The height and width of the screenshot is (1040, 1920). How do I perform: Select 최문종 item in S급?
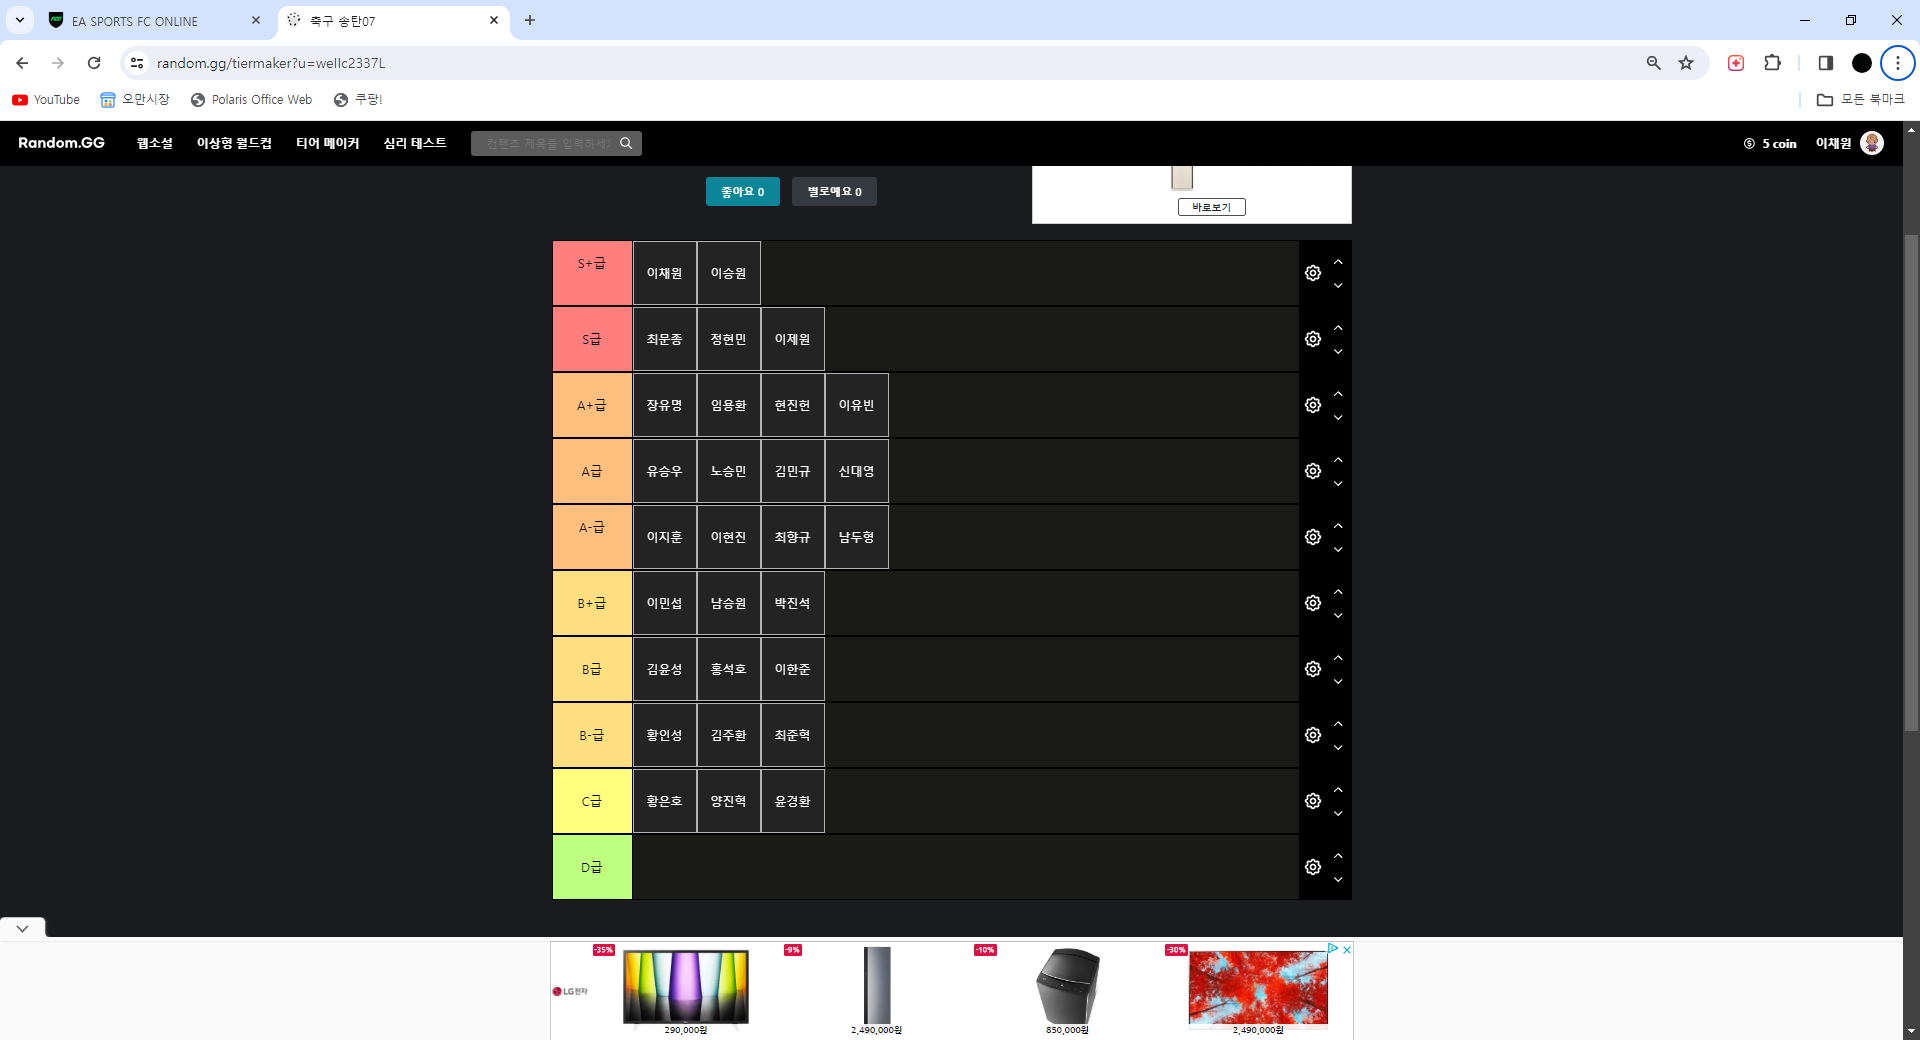click(665, 339)
